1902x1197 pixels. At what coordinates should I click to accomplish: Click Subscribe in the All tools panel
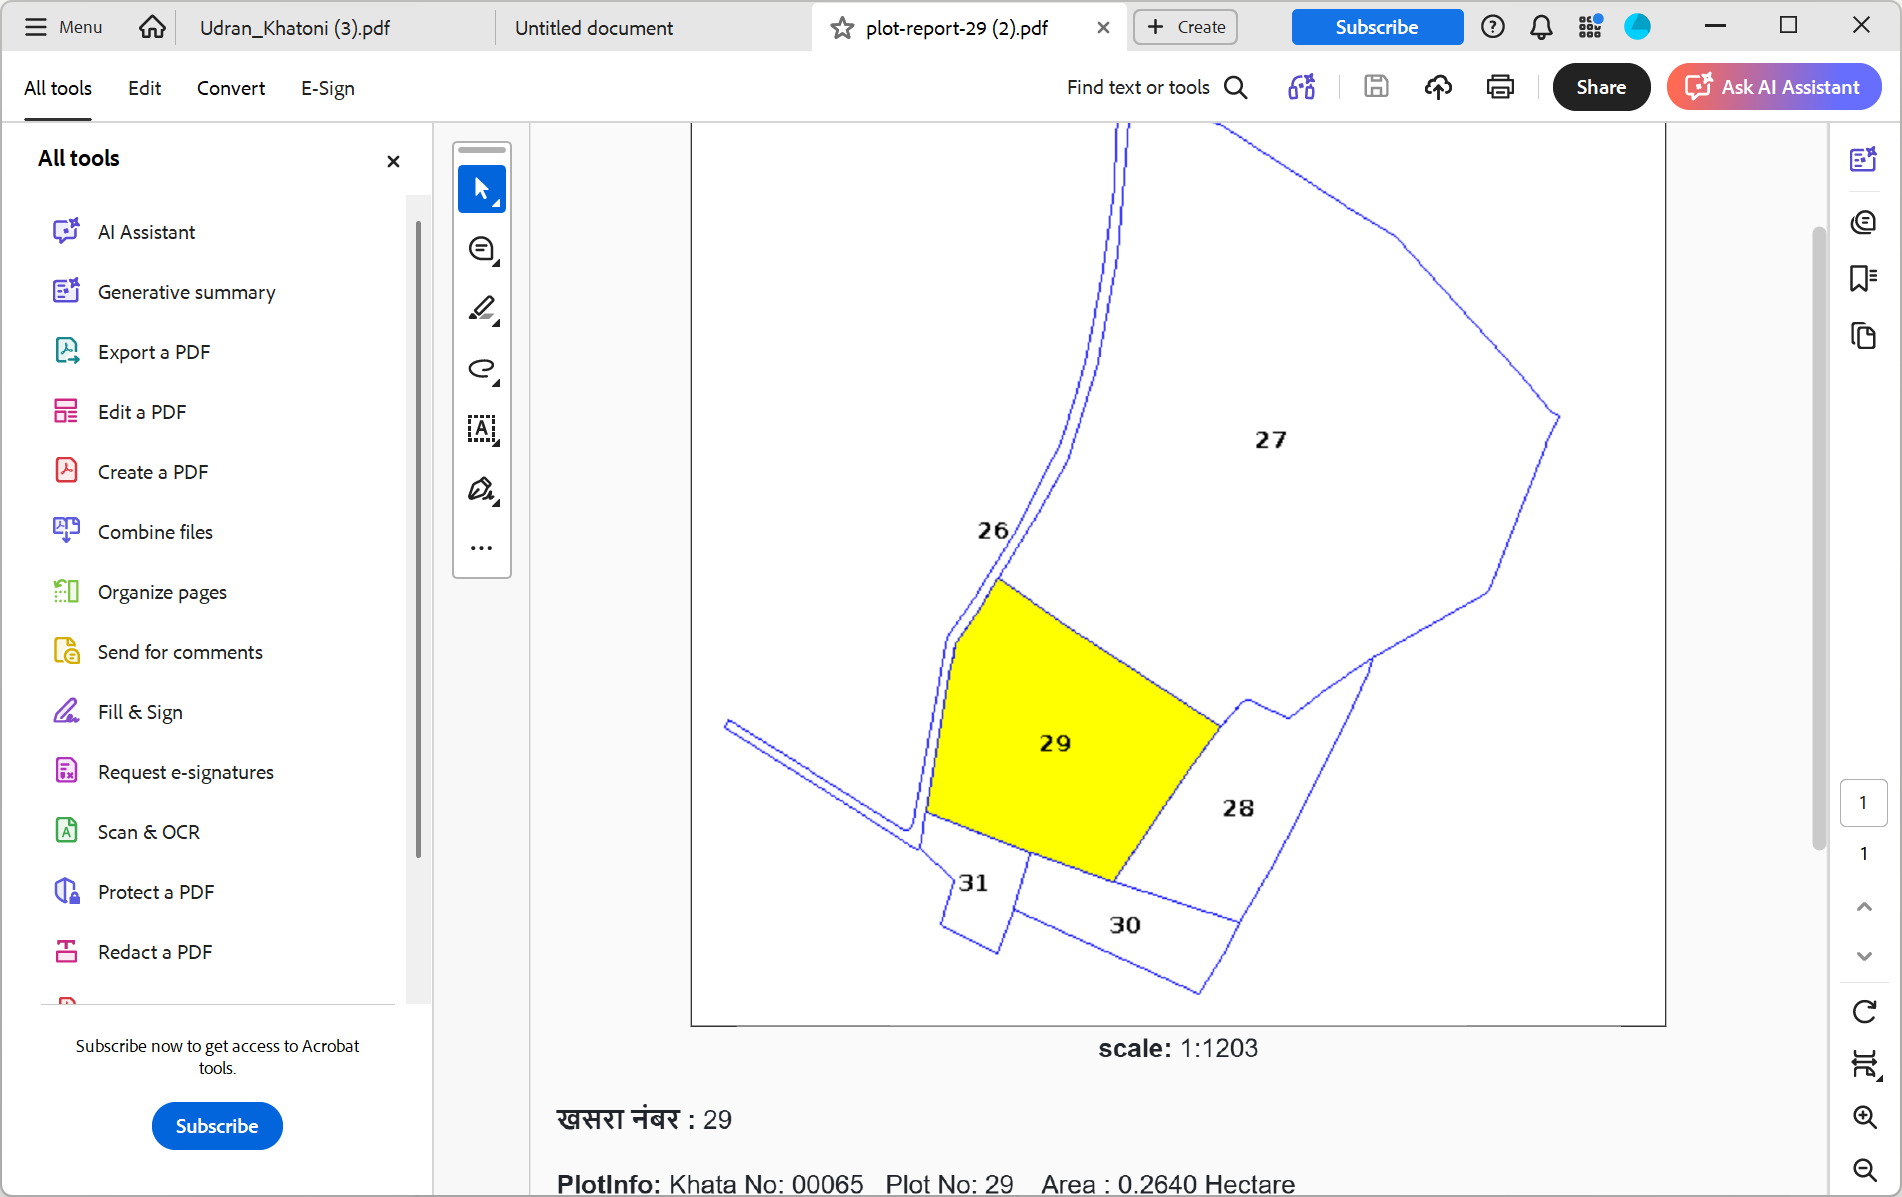pyautogui.click(x=217, y=1126)
